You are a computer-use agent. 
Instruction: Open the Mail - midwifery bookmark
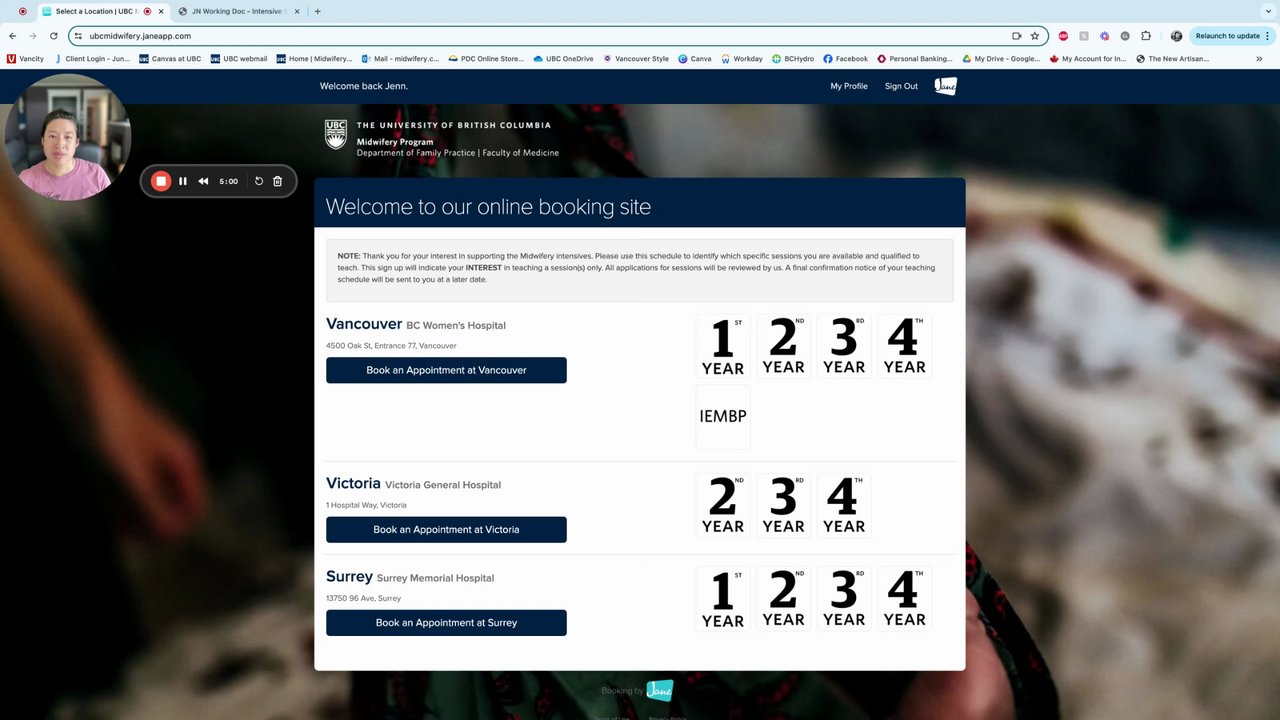tap(399, 59)
